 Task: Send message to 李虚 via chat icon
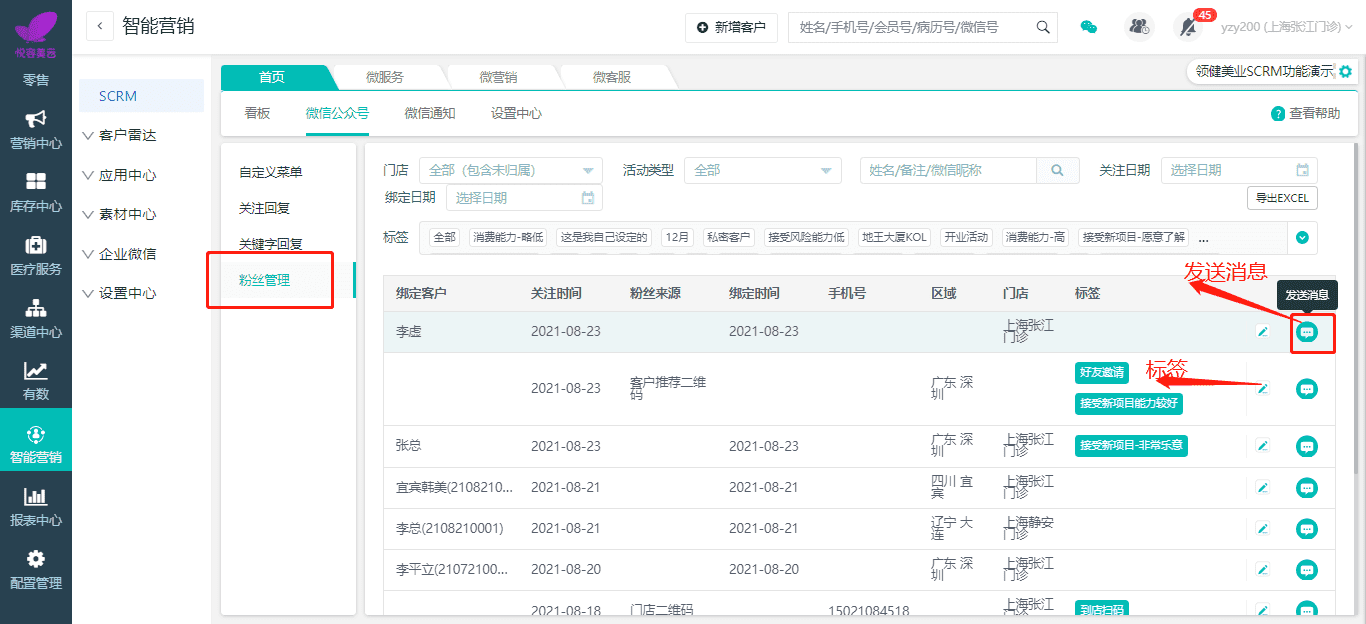coord(1306,332)
